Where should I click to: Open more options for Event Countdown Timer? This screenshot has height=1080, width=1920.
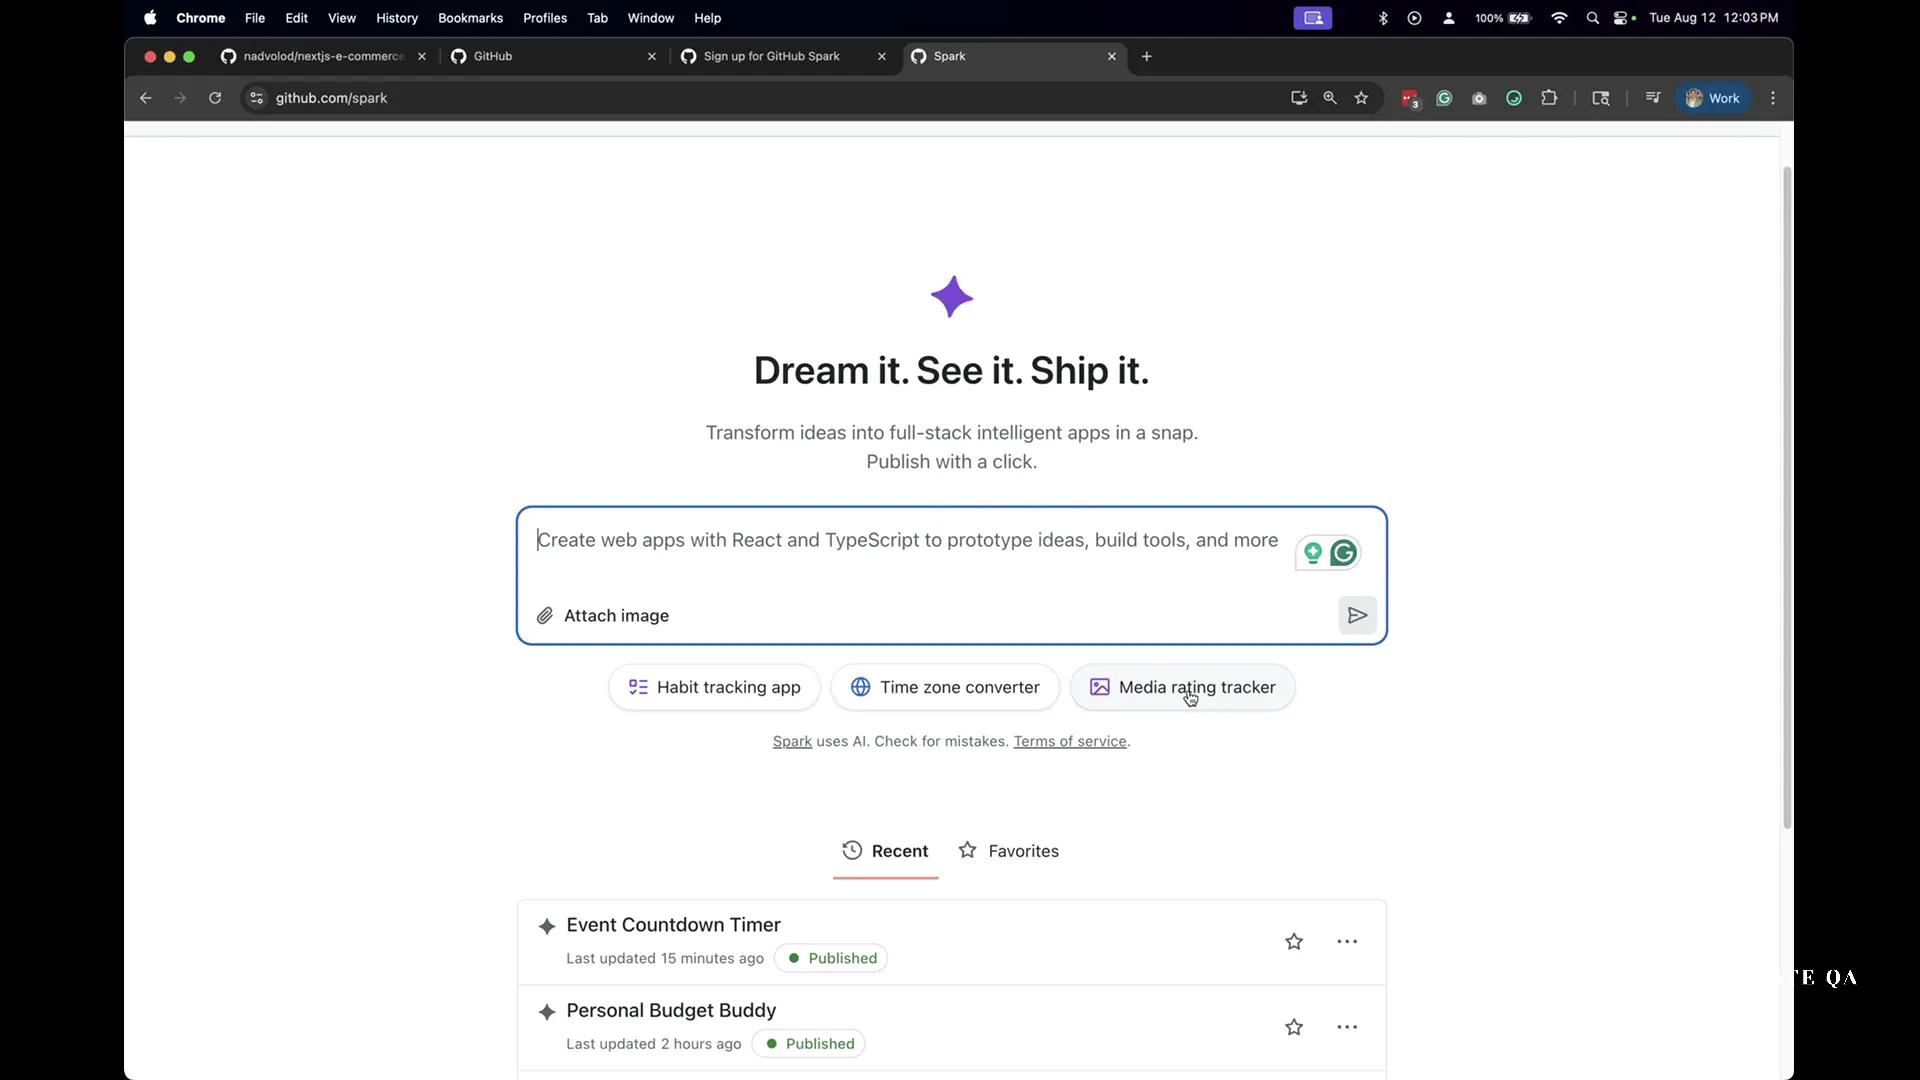(x=1347, y=942)
